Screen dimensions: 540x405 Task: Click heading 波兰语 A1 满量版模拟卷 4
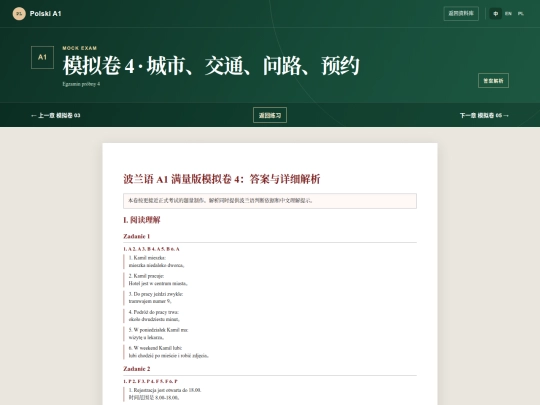pos(221,179)
